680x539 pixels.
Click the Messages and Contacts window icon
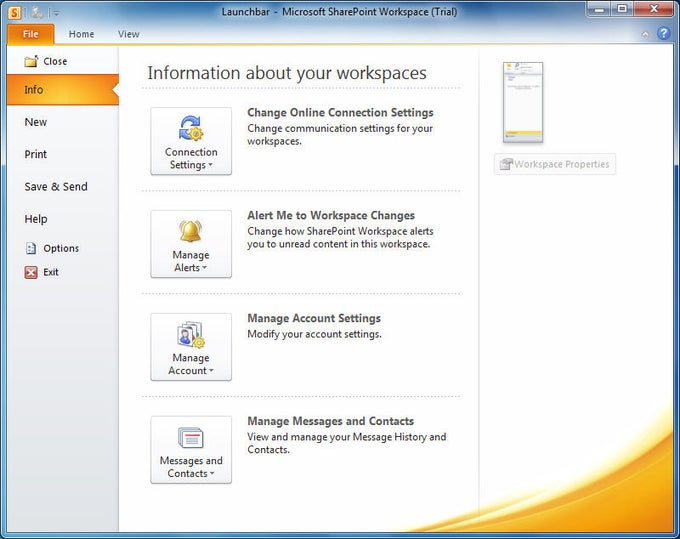pos(191,437)
